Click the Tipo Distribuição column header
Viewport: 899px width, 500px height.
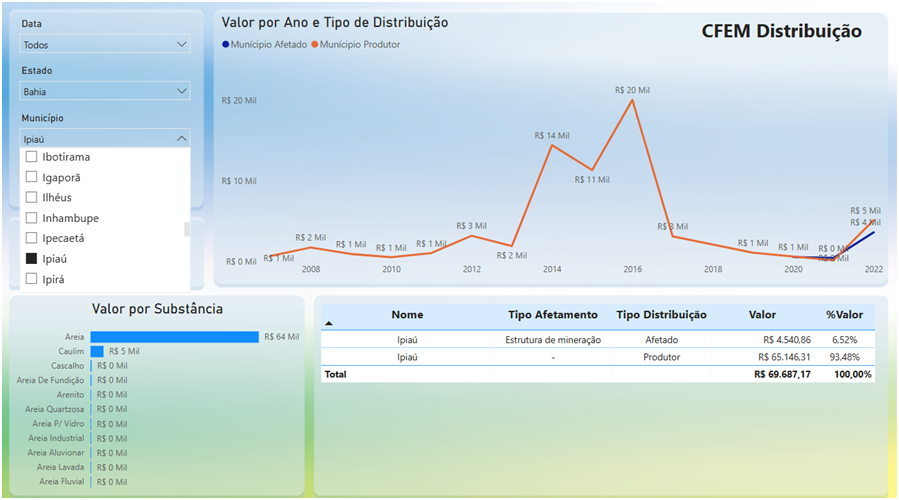[x=661, y=315]
